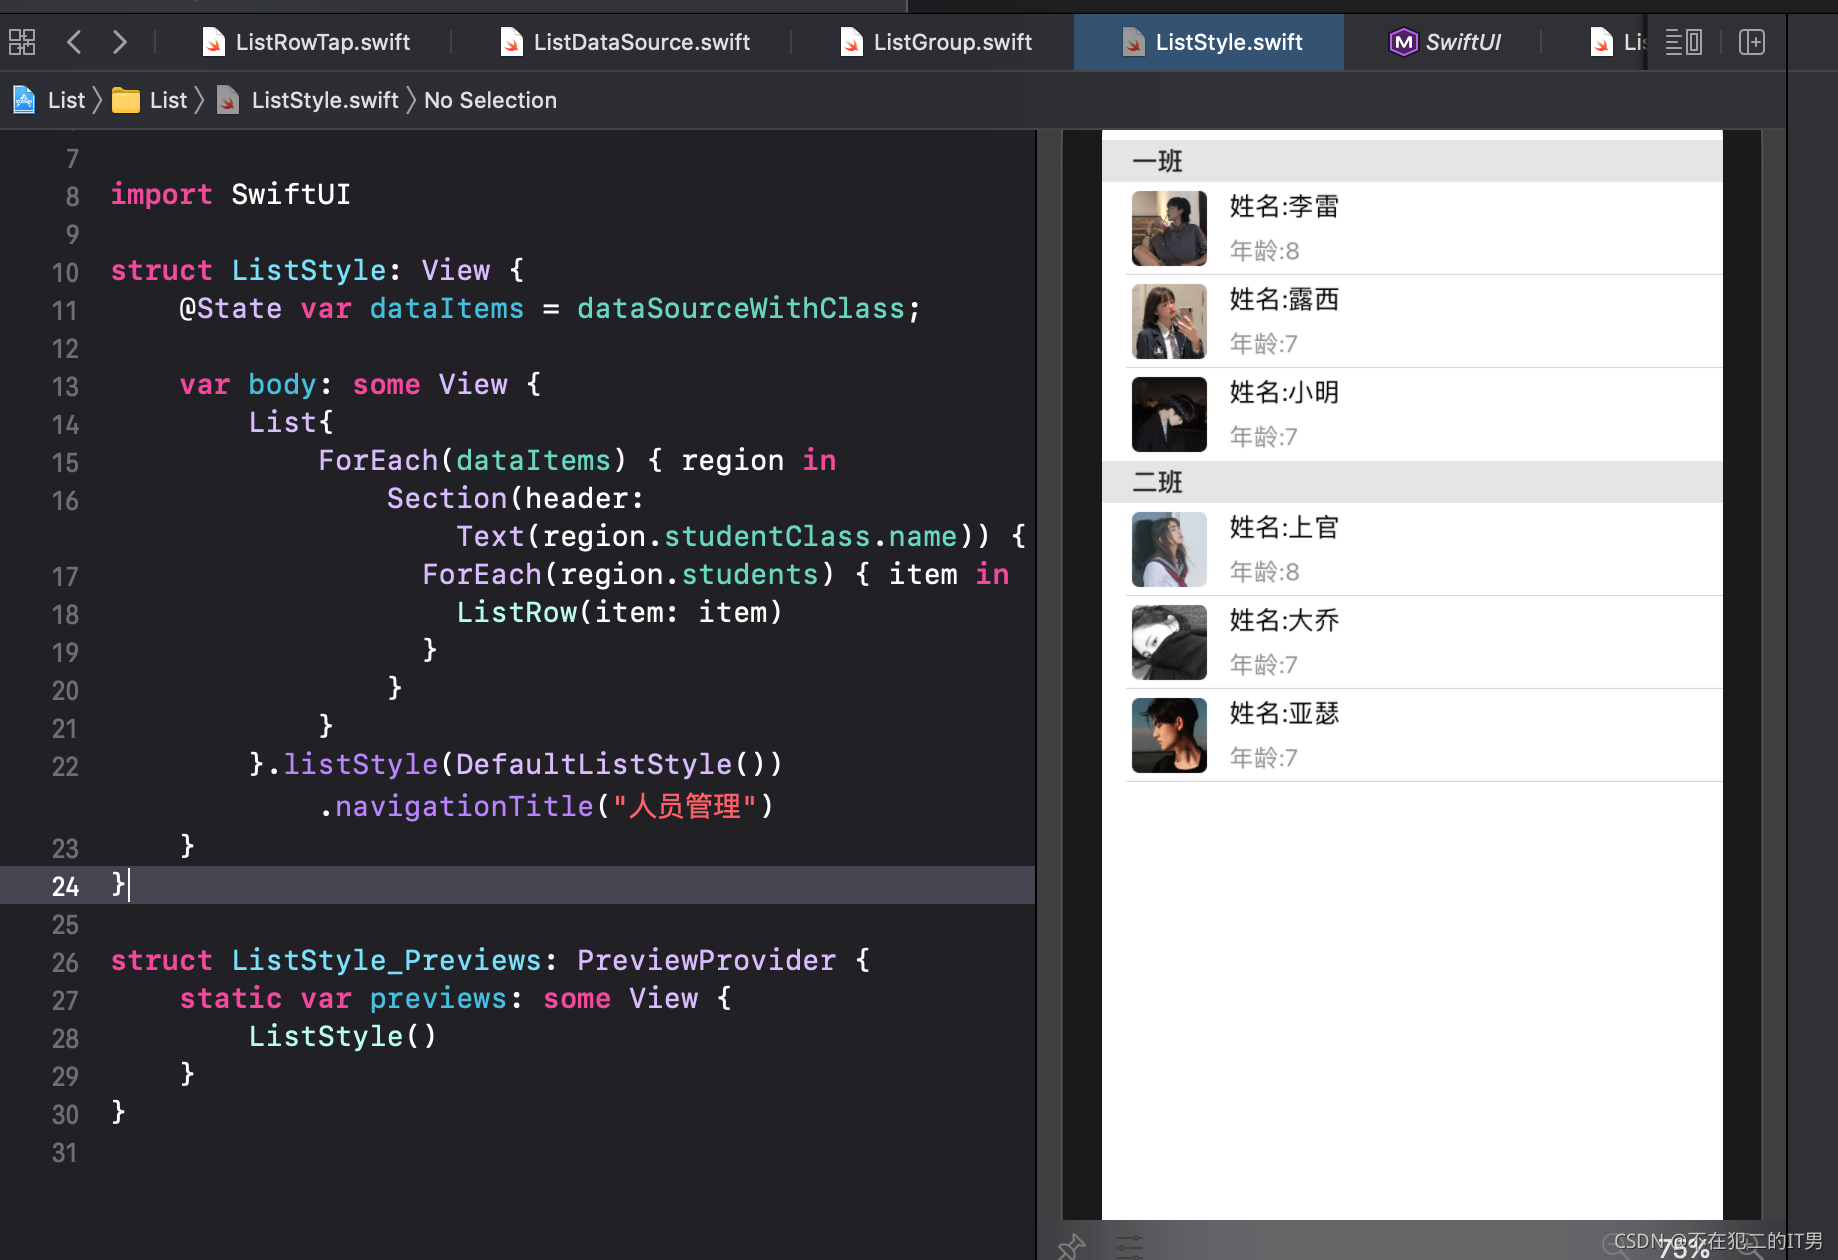Click the import keyword on line 8
The height and width of the screenshot is (1260, 1838).
pos(161,194)
